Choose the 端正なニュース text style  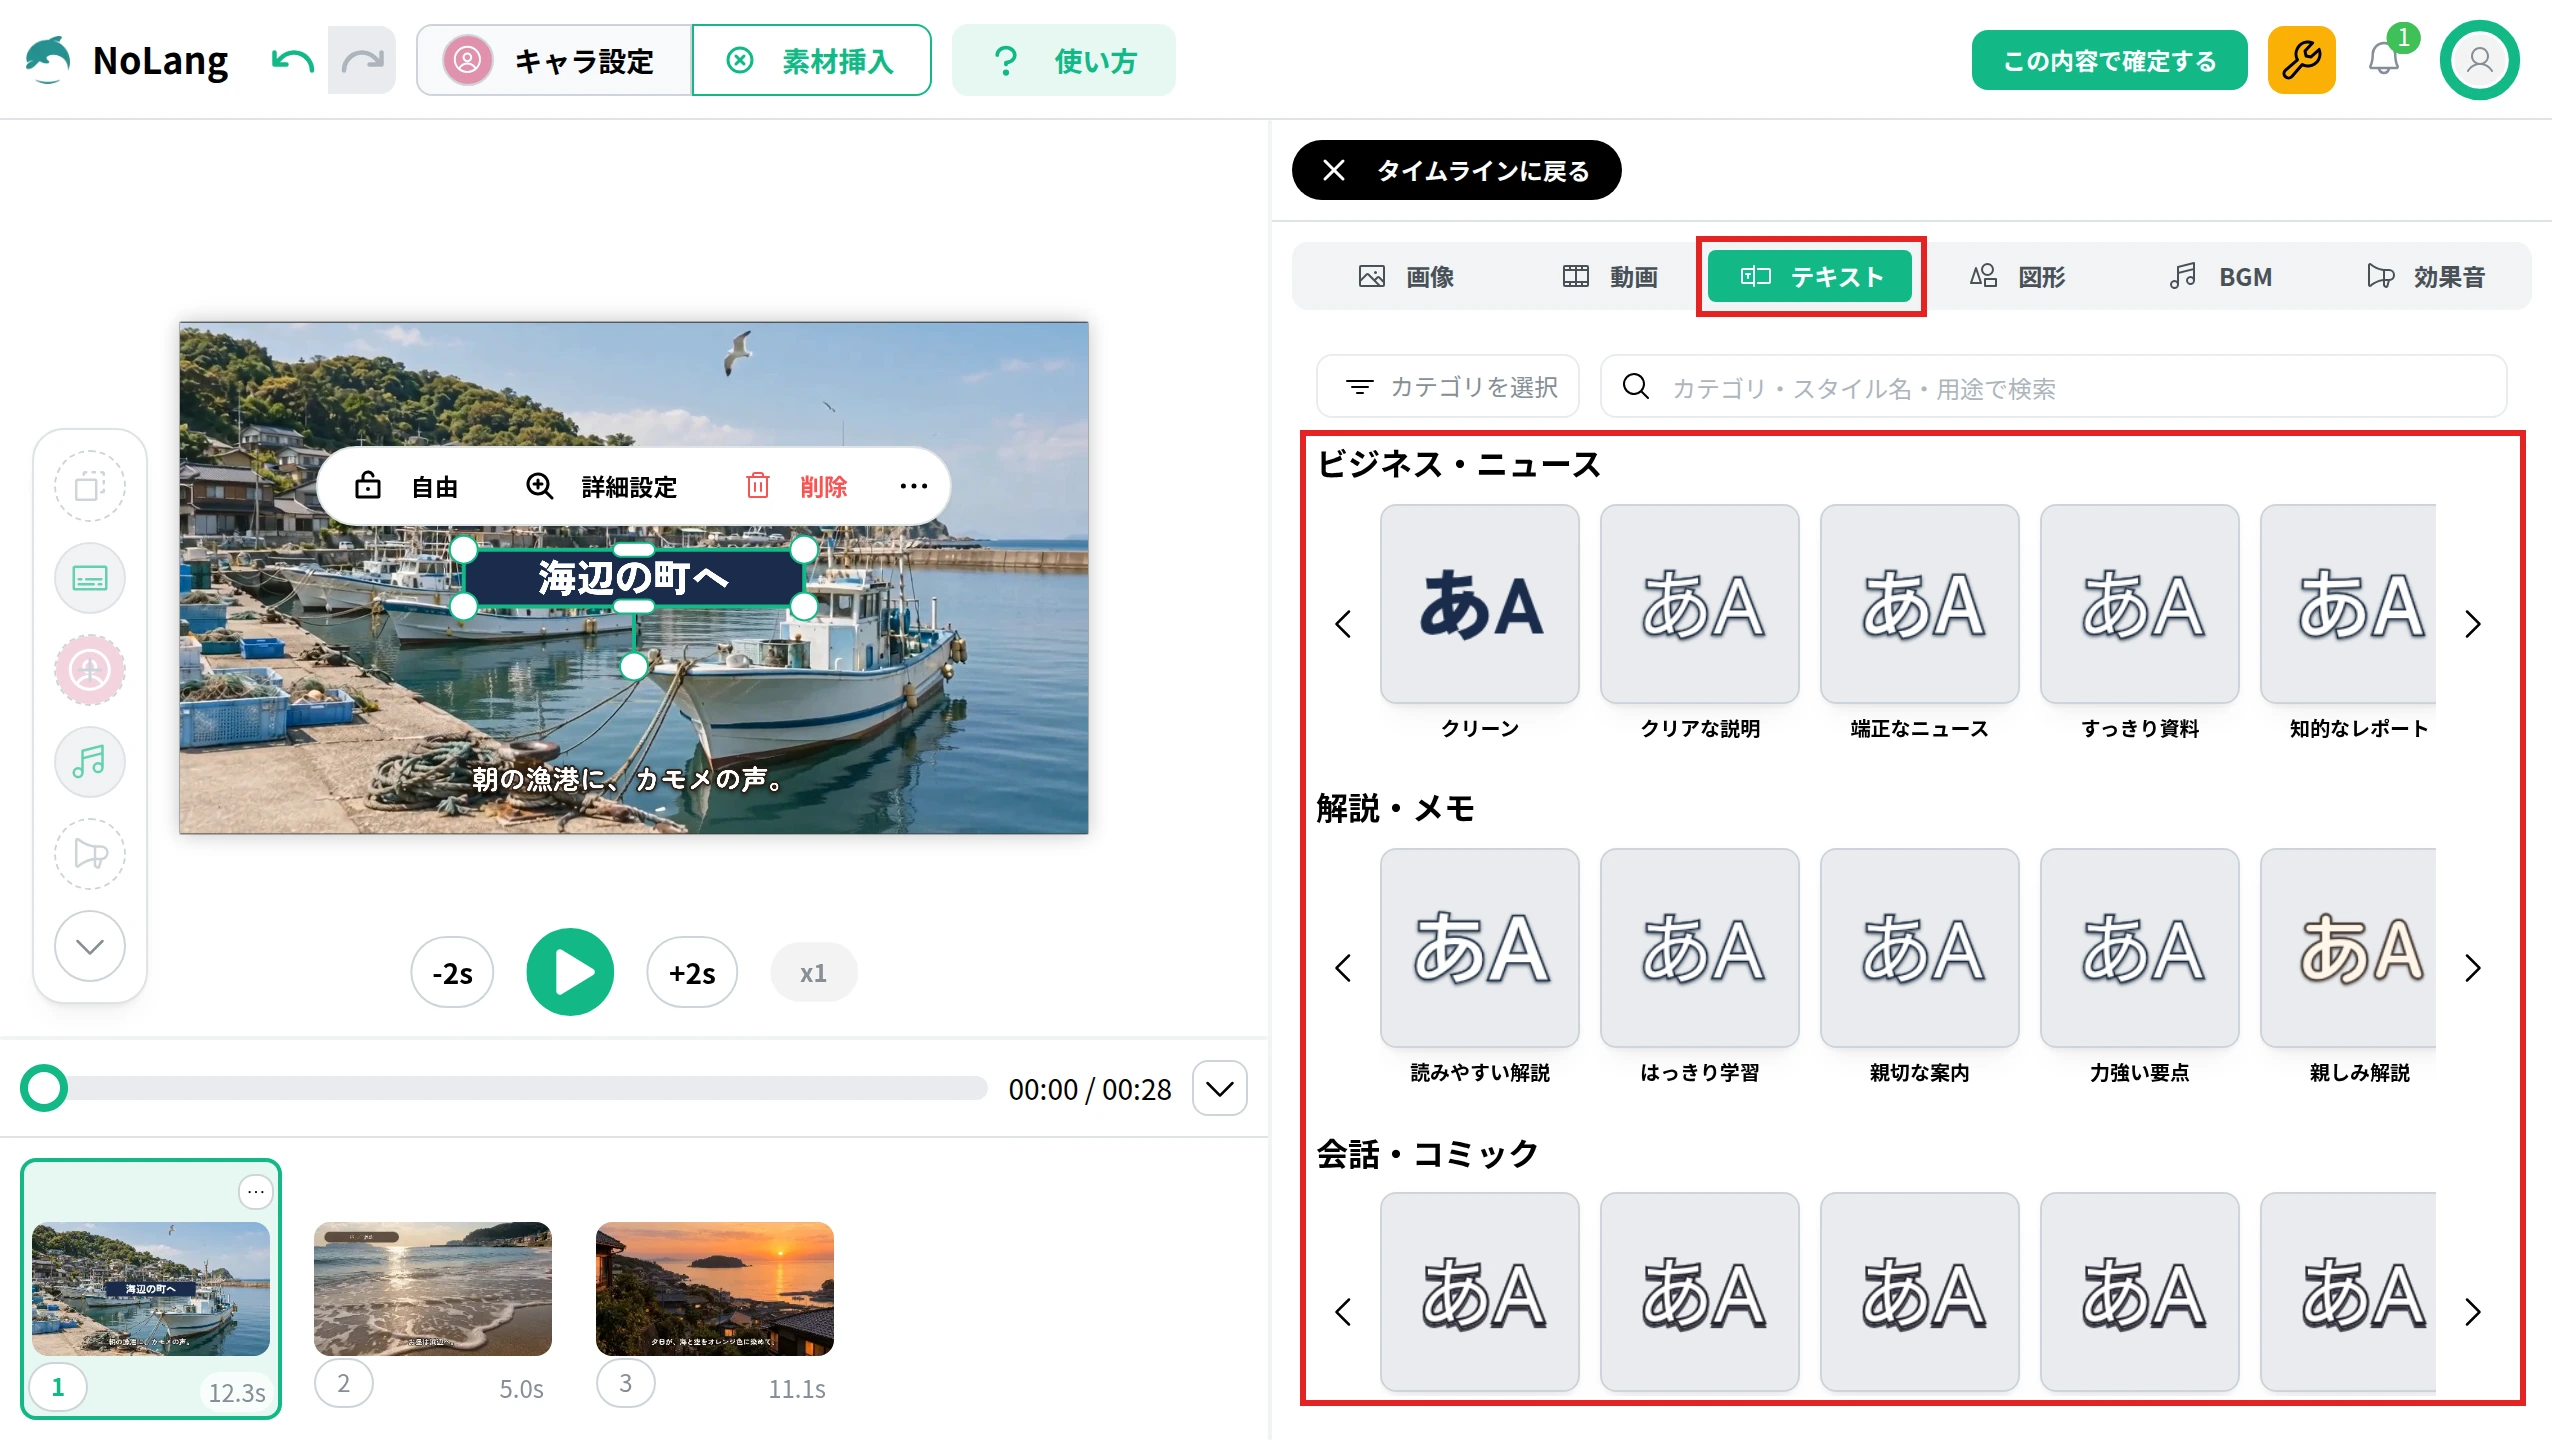tap(1920, 604)
